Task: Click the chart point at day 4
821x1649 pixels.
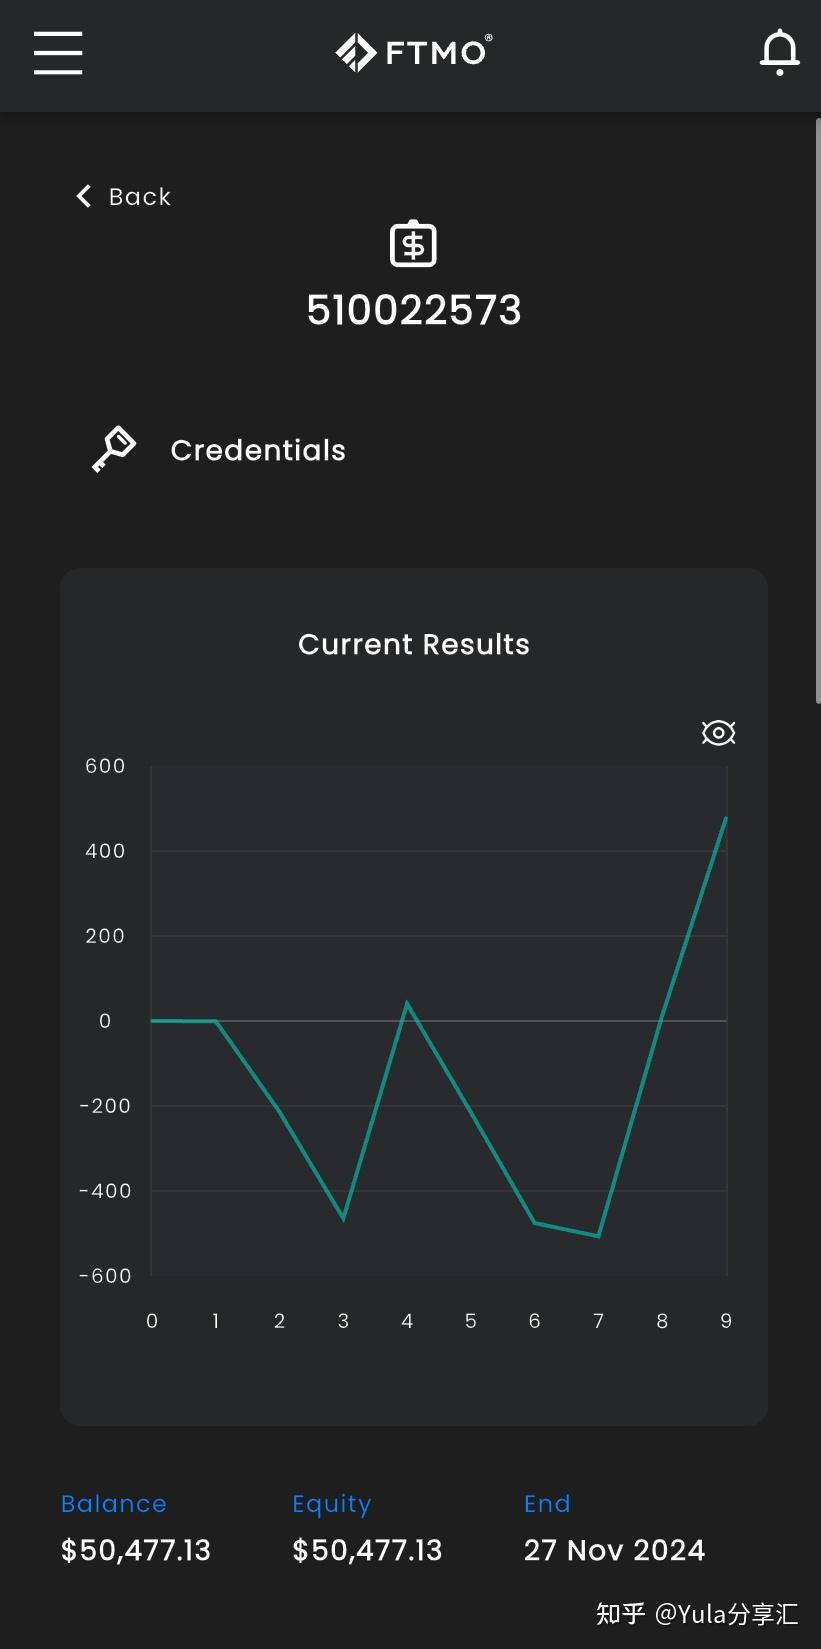Action: tap(407, 1003)
